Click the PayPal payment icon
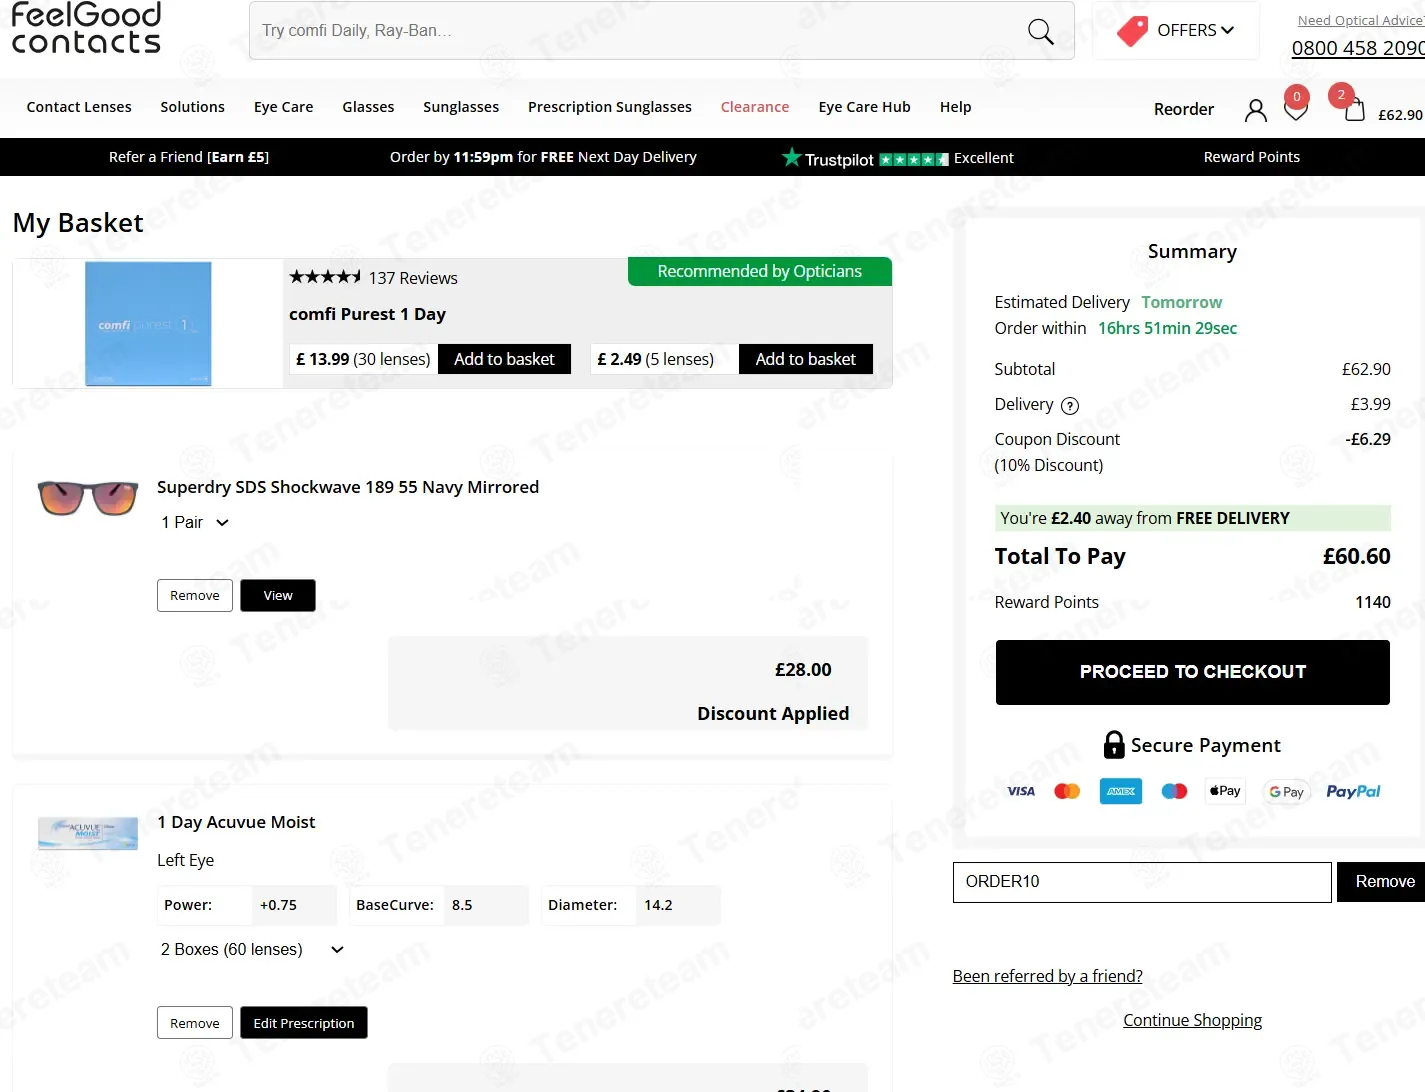Viewport: 1425px width, 1092px height. (1353, 791)
